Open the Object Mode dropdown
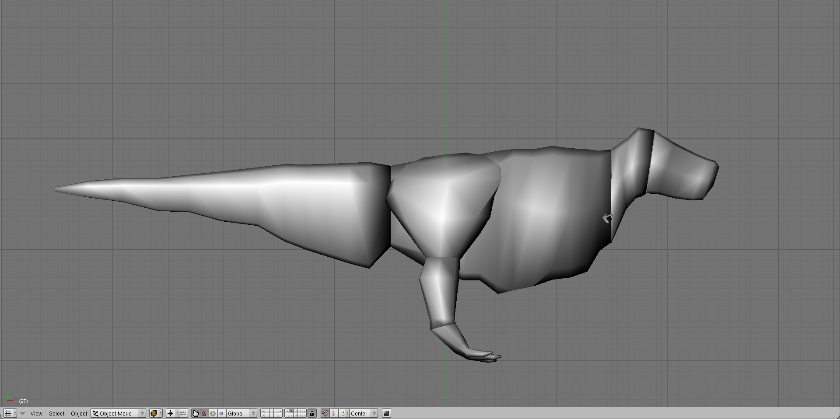 (118, 413)
